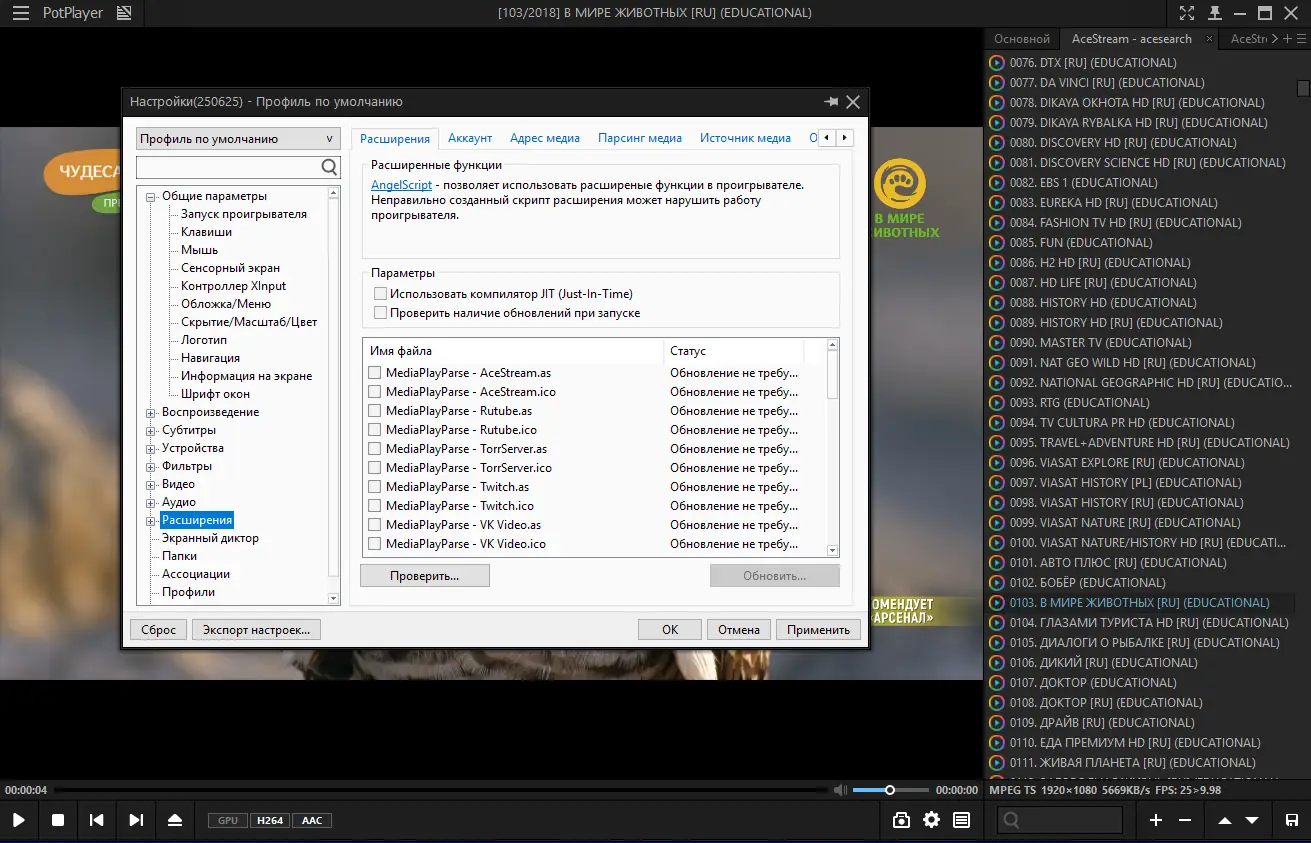Switch to the 'Аккаунт' tab
This screenshot has height=843, width=1311.
pyautogui.click(x=469, y=138)
